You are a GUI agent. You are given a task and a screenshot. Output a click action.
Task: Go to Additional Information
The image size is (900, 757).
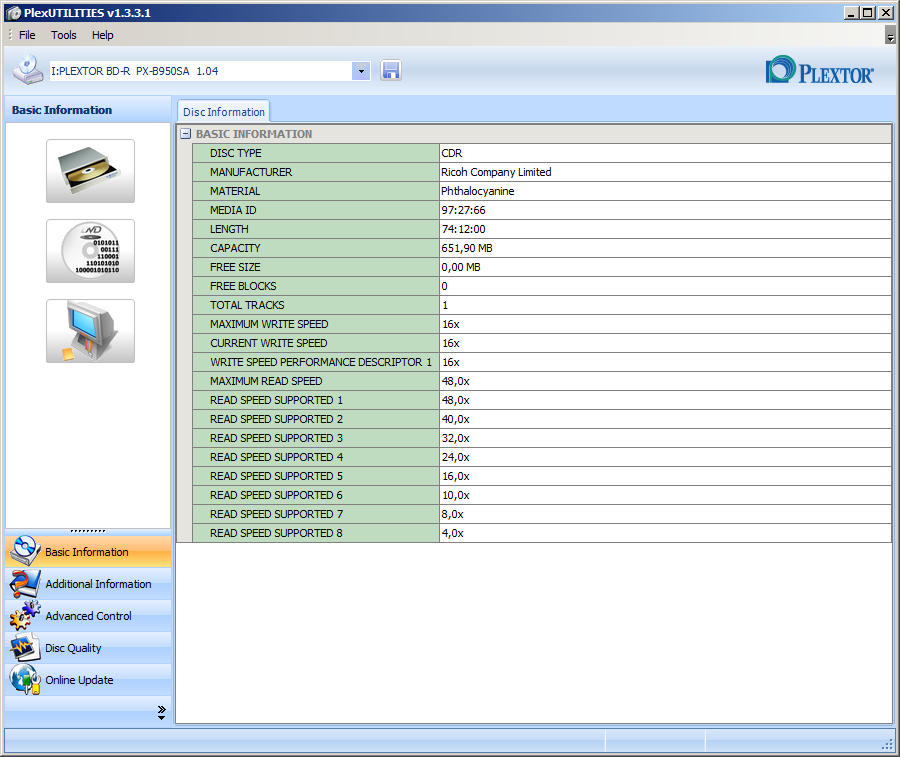(88, 584)
